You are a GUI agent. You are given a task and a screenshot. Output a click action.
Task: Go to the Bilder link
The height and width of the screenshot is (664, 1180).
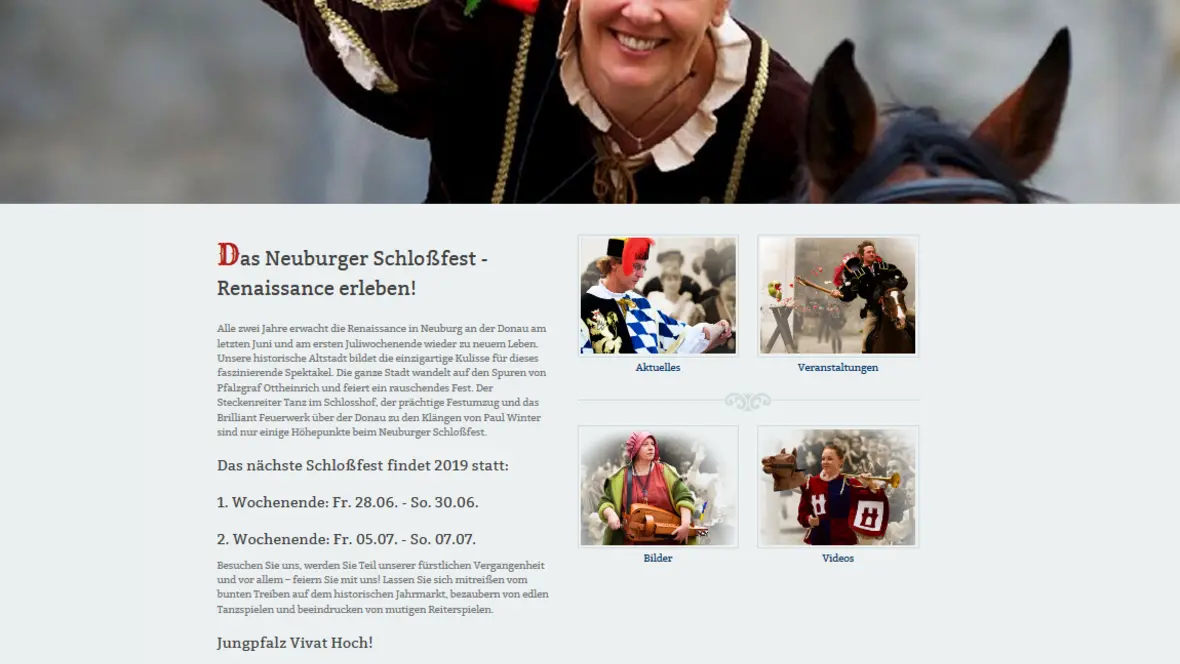coord(658,558)
